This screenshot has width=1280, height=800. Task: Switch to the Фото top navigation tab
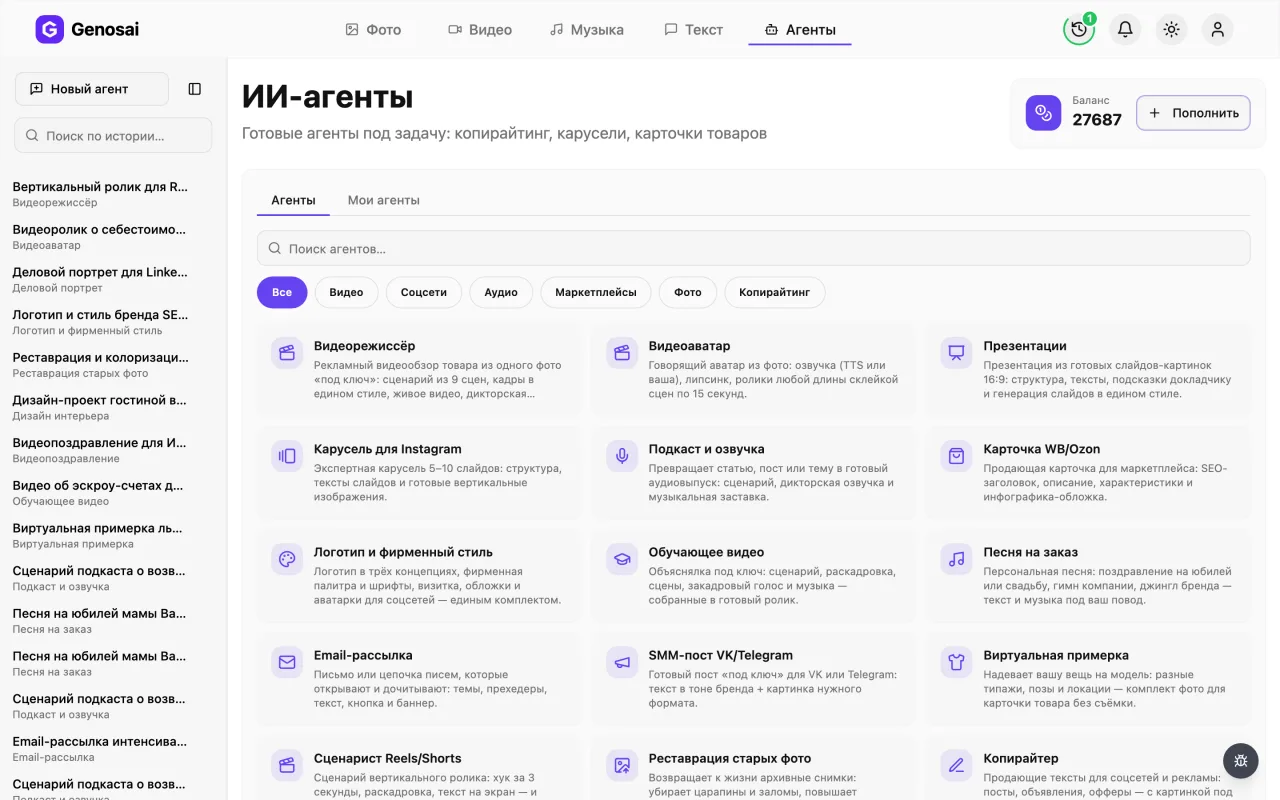click(x=373, y=30)
